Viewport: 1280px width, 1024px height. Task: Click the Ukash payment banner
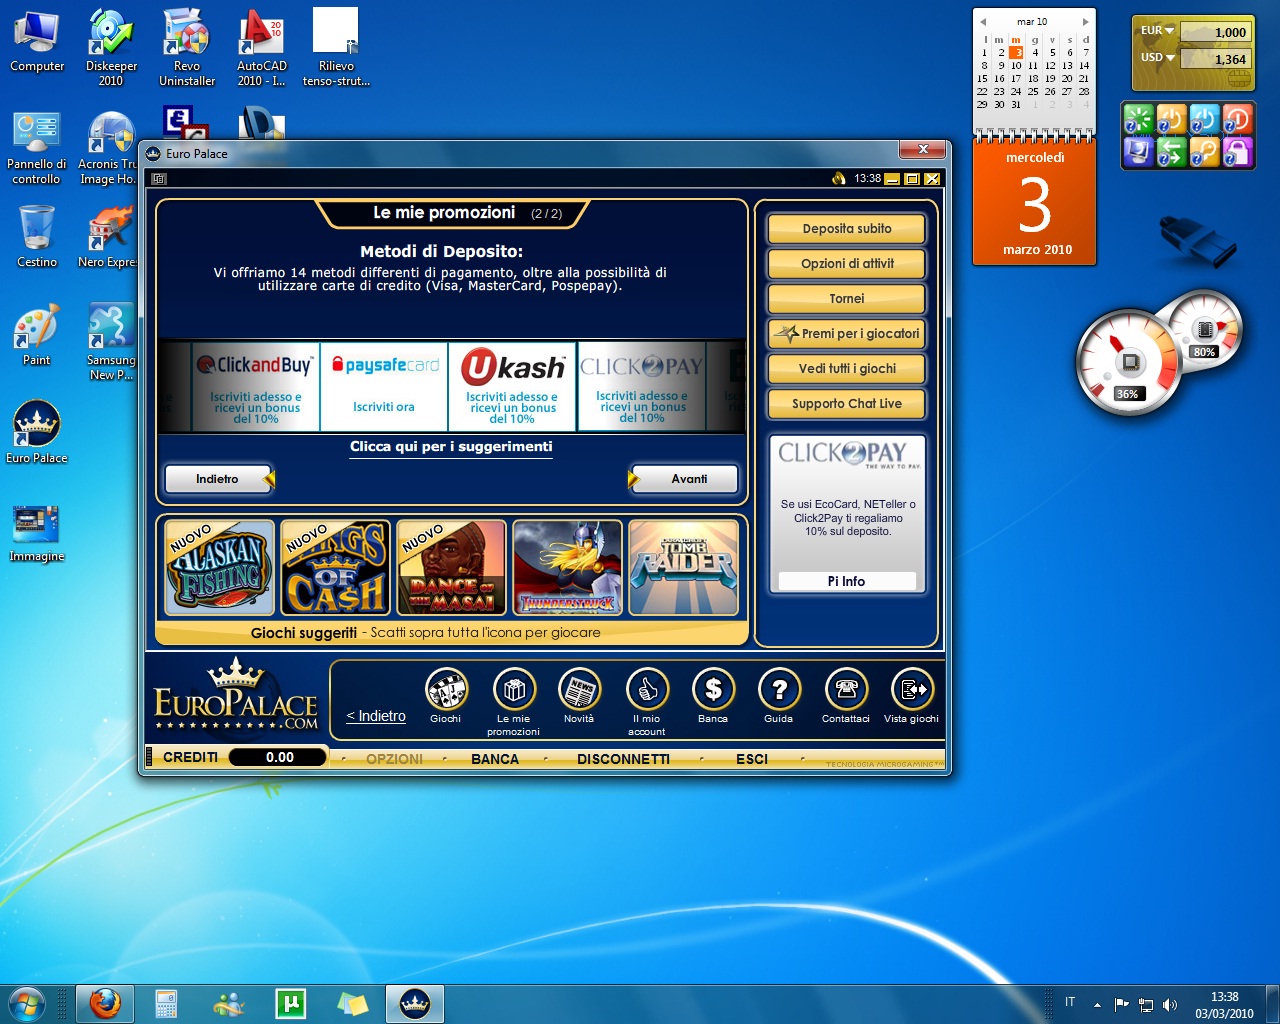(x=512, y=387)
